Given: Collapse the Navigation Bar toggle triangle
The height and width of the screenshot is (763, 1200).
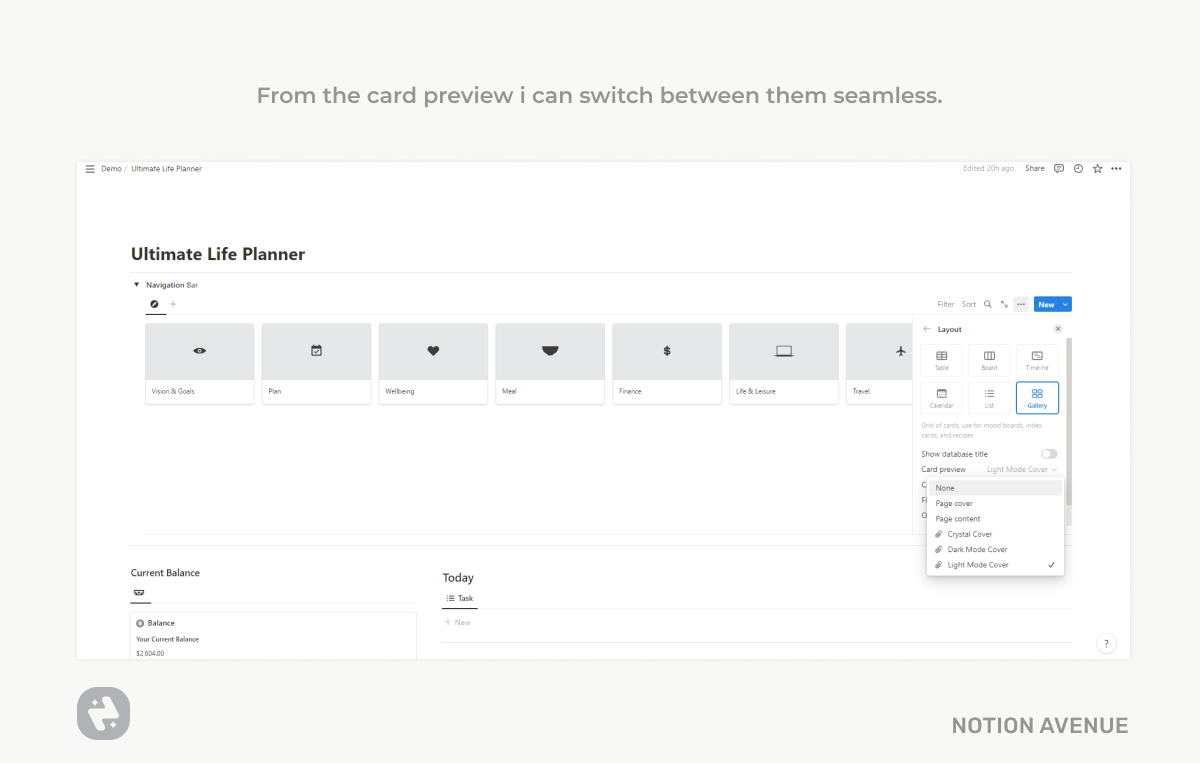Looking at the screenshot, I should 136,285.
